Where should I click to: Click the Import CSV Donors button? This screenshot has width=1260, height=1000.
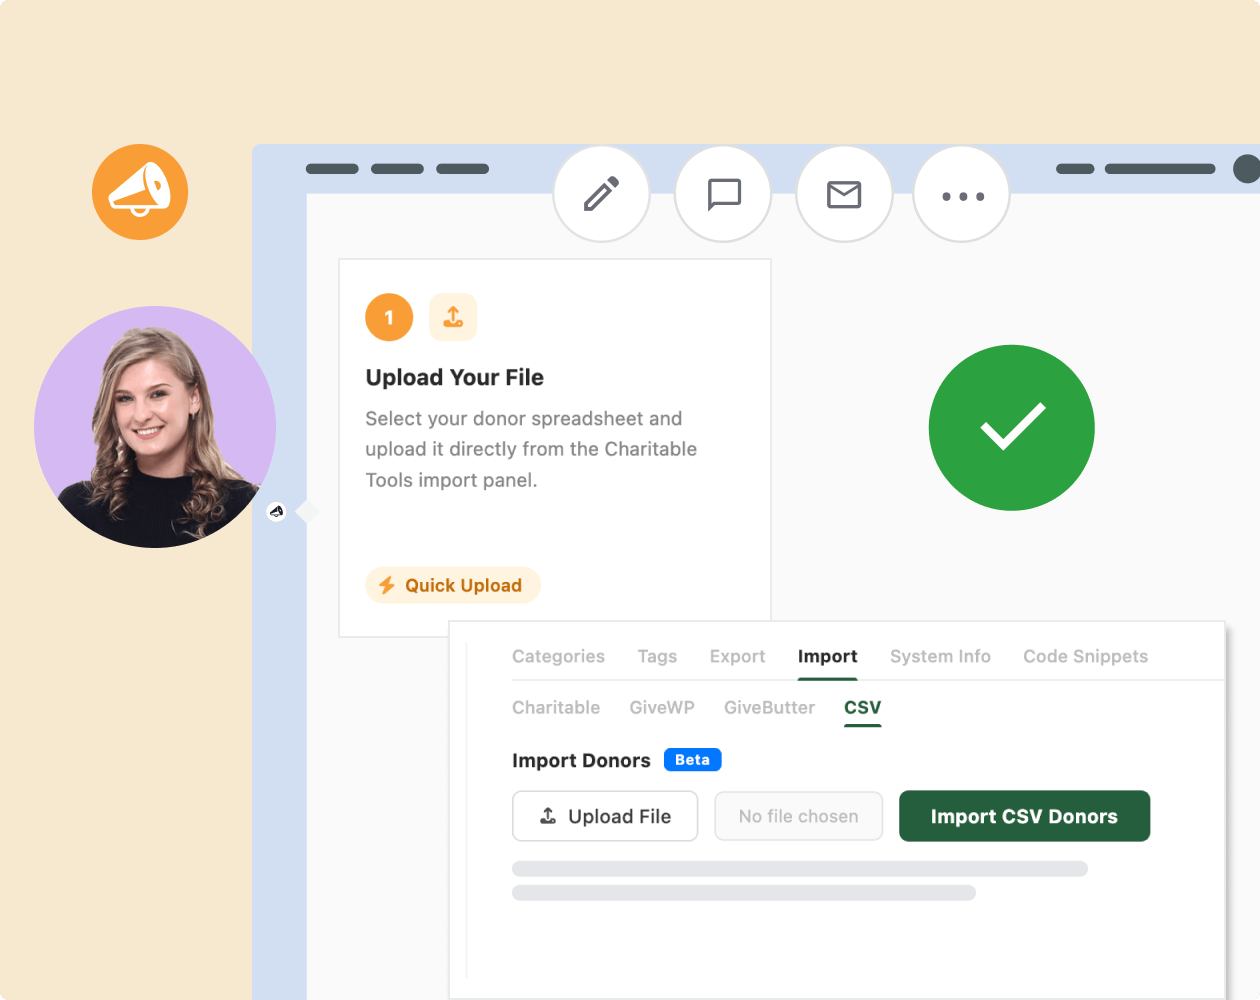pos(1024,816)
